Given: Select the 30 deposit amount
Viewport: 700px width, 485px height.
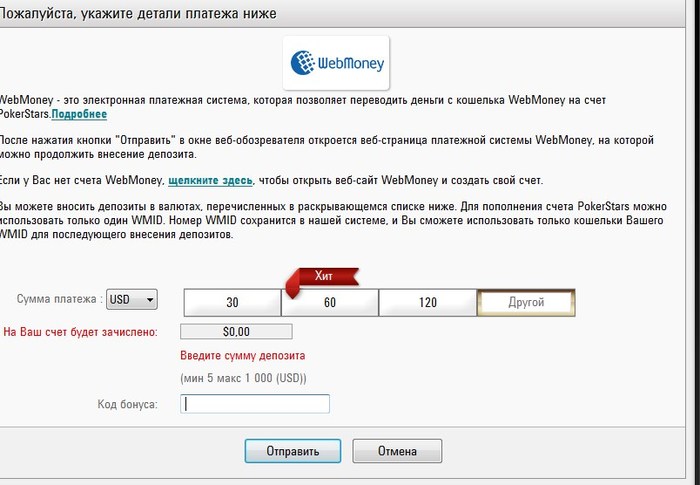Looking at the screenshot, I should tap(232, 302).
